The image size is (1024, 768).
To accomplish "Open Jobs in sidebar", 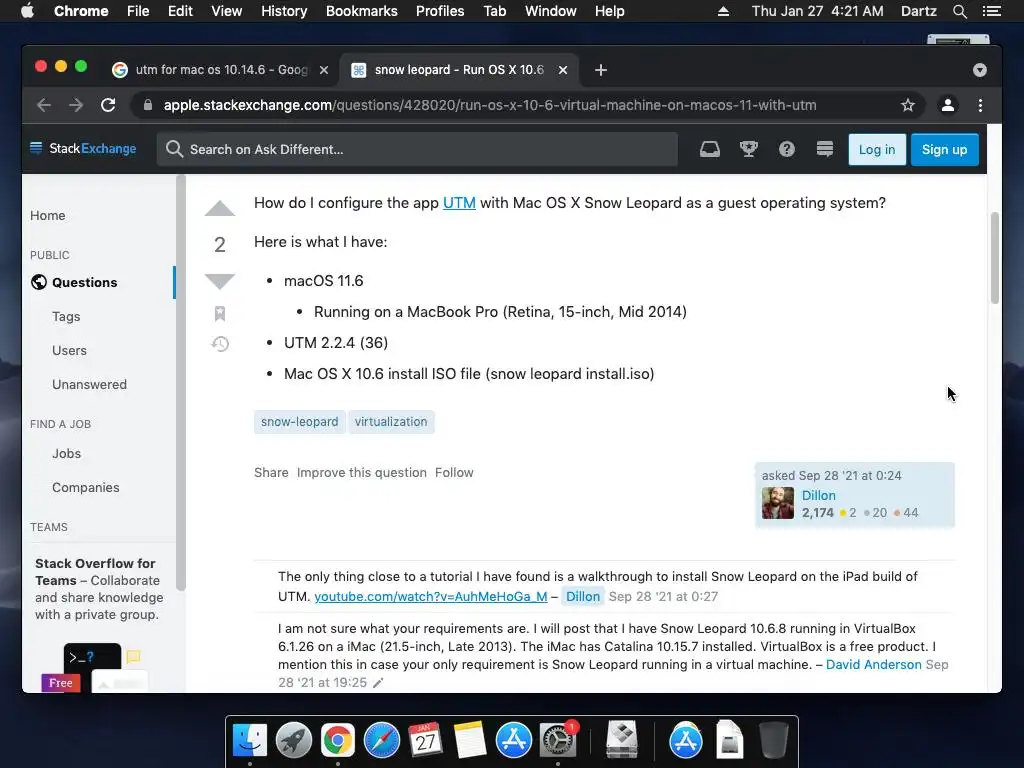I will click(67, 453).
